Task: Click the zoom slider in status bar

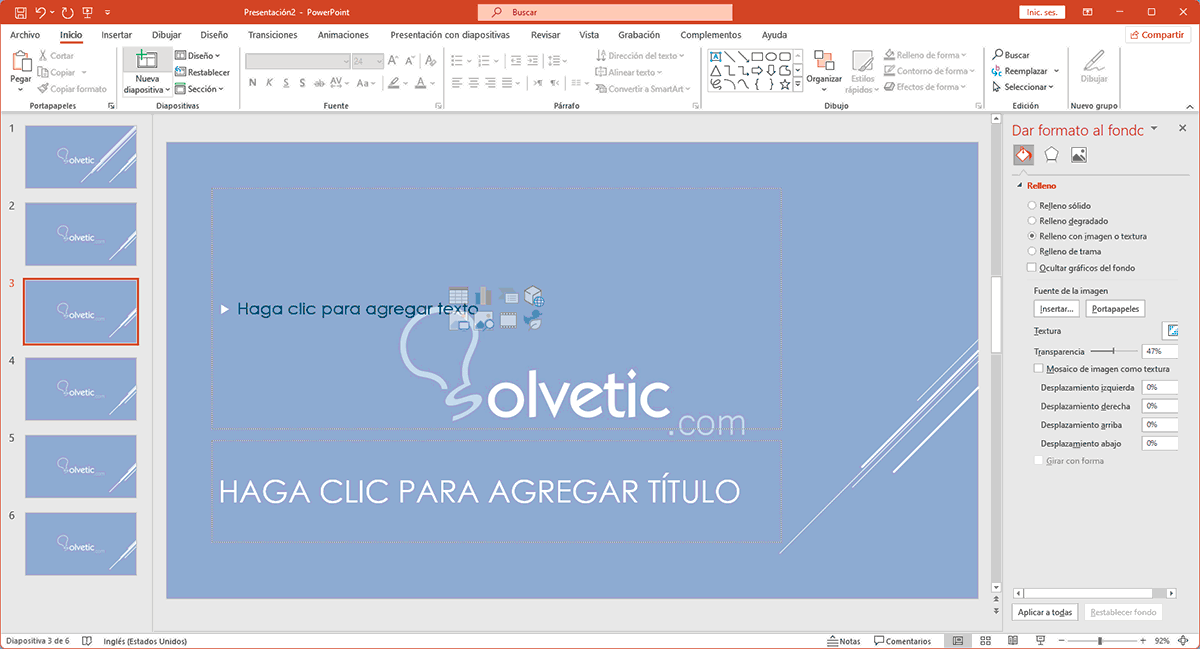Action: (x=1100, y=641)
